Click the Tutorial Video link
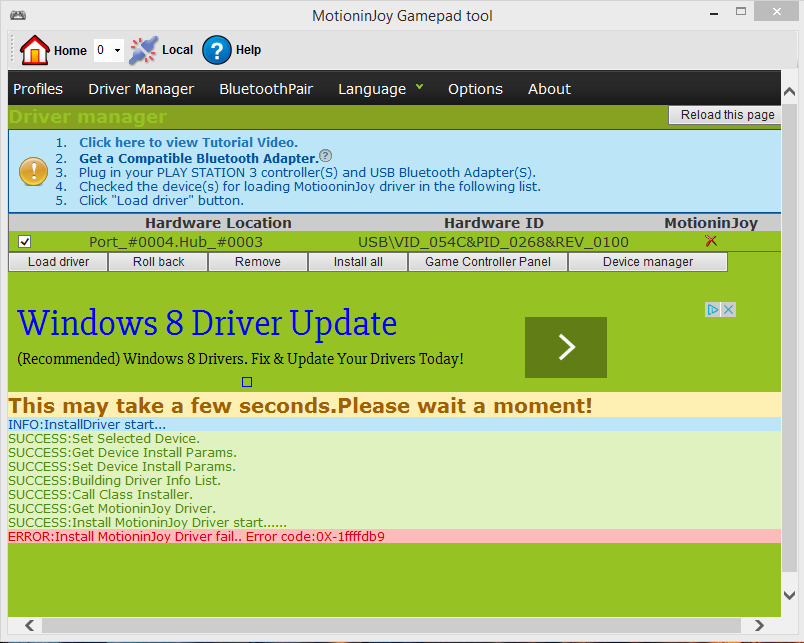Screen dimensions: 804x643 pyautogui.click(x=188, y=142)
